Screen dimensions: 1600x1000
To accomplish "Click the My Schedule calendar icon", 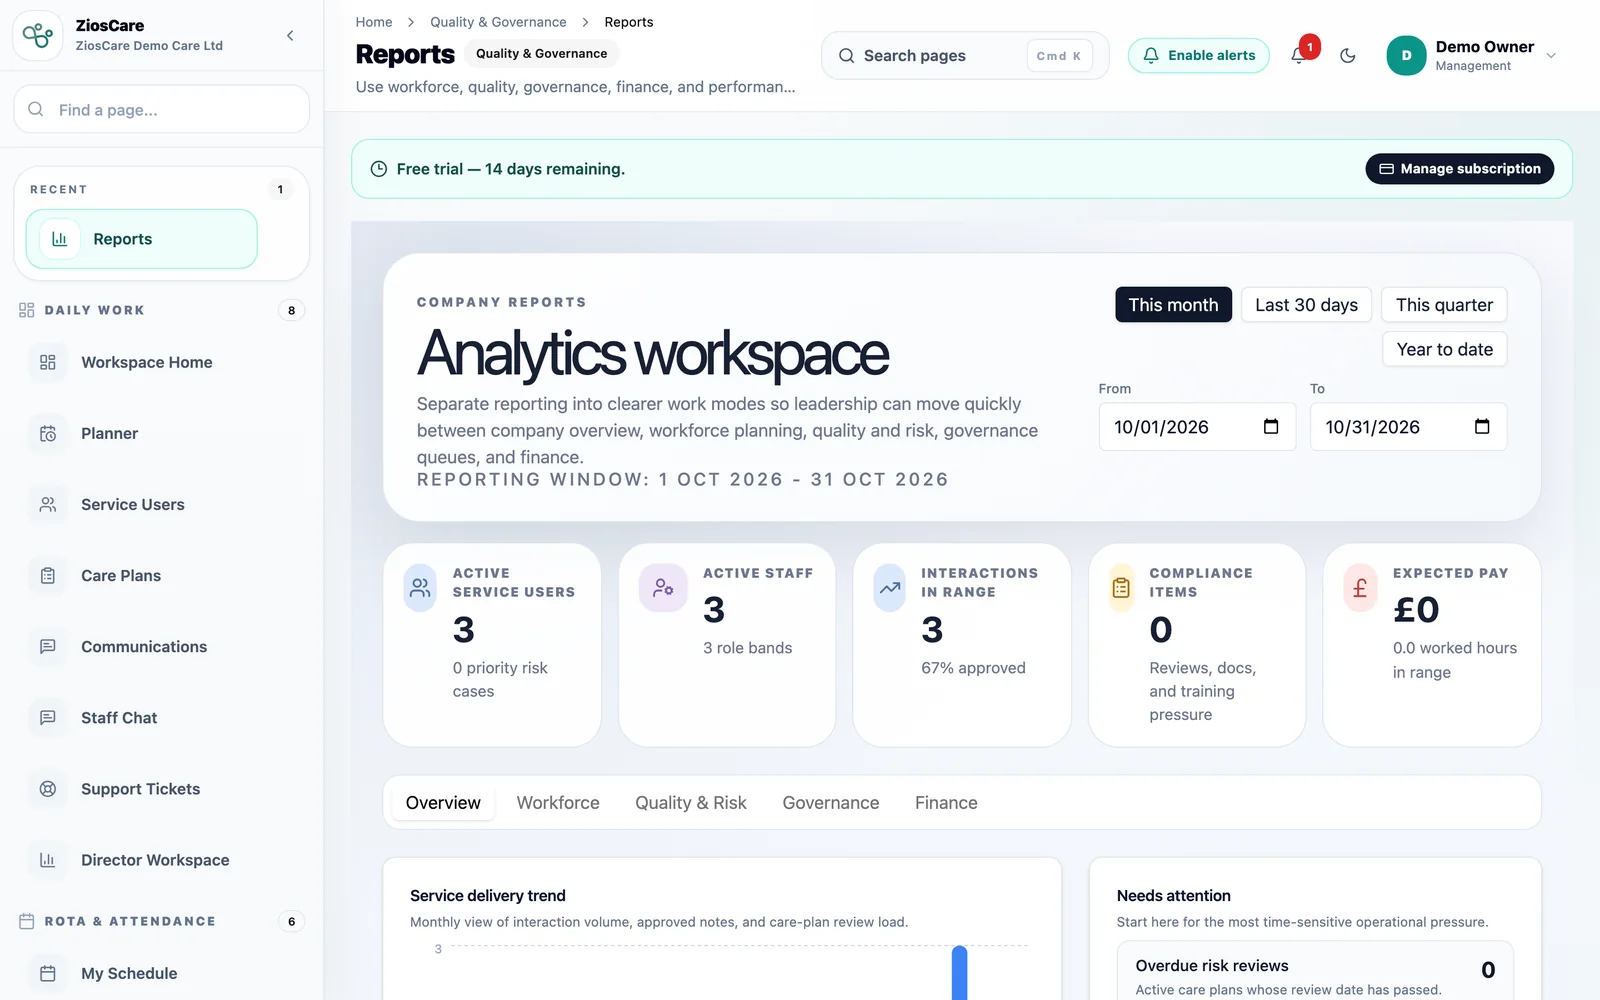I will (48, 973).
